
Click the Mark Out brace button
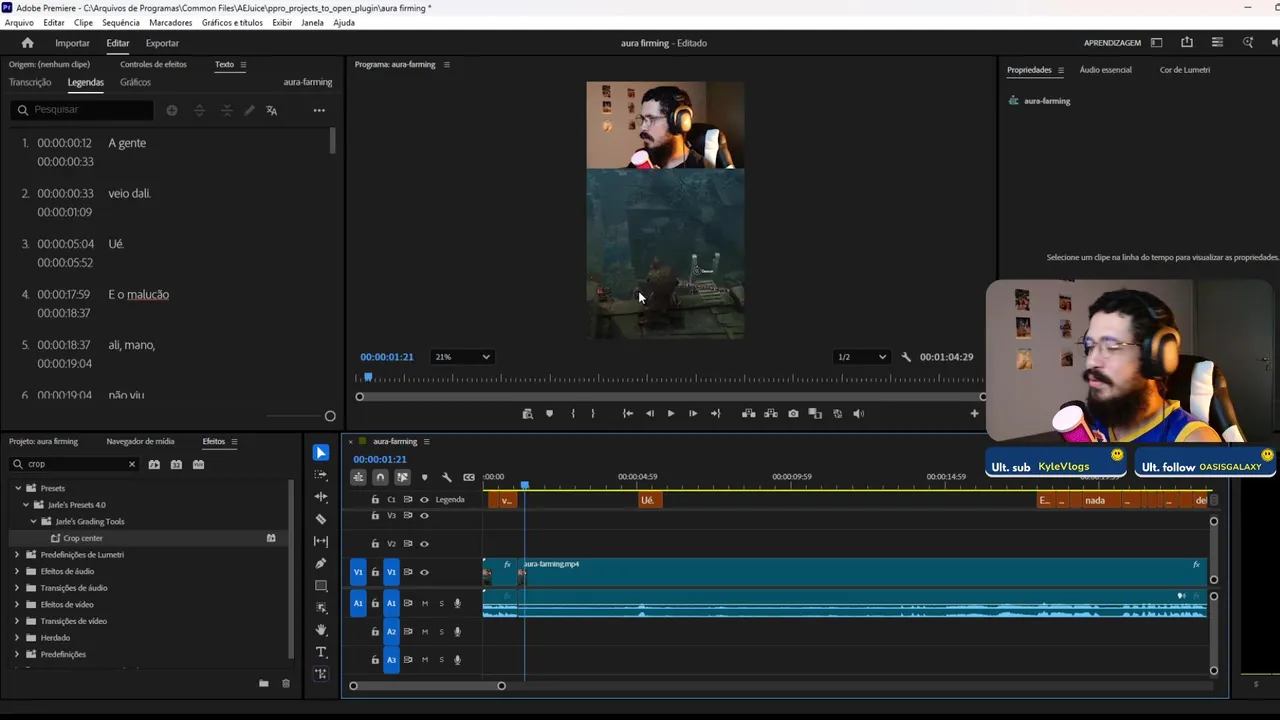[x=593, y=413]
